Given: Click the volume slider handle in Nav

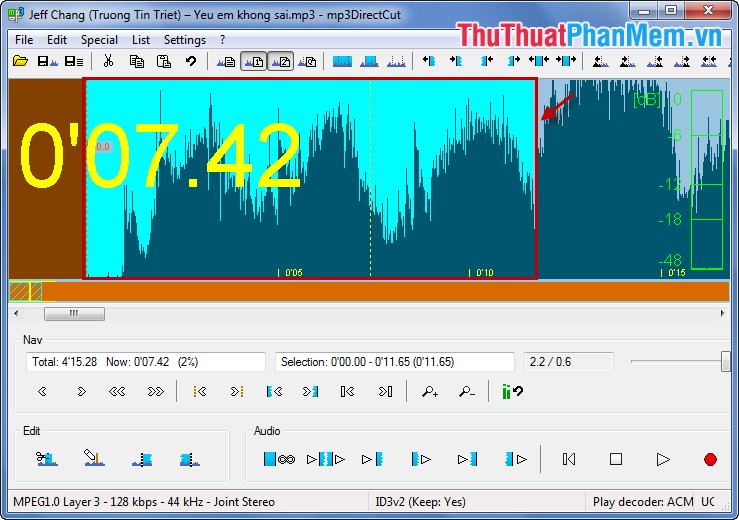Looking at the screenshot, I should (x=725, y=362).
